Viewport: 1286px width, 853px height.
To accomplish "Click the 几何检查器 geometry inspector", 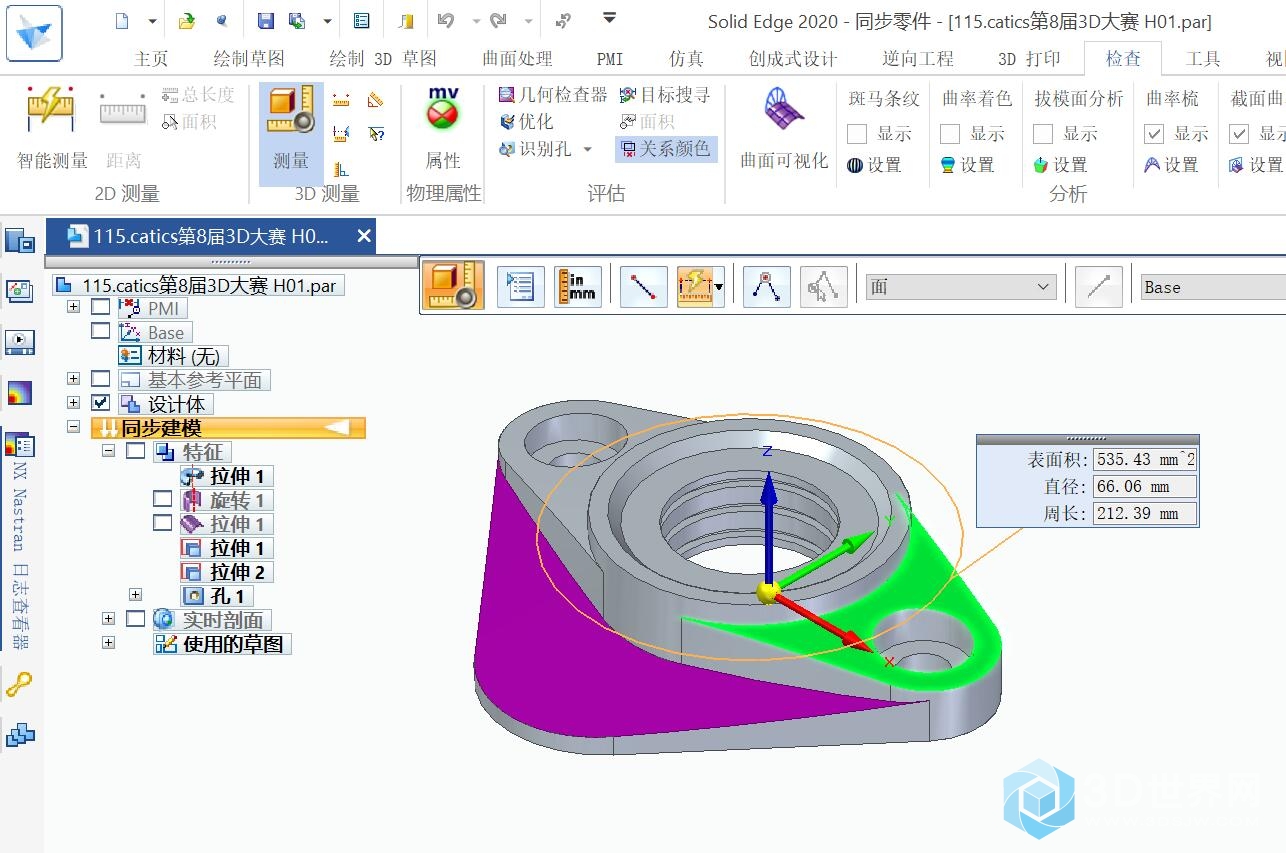I will click(x=552, y=95).
